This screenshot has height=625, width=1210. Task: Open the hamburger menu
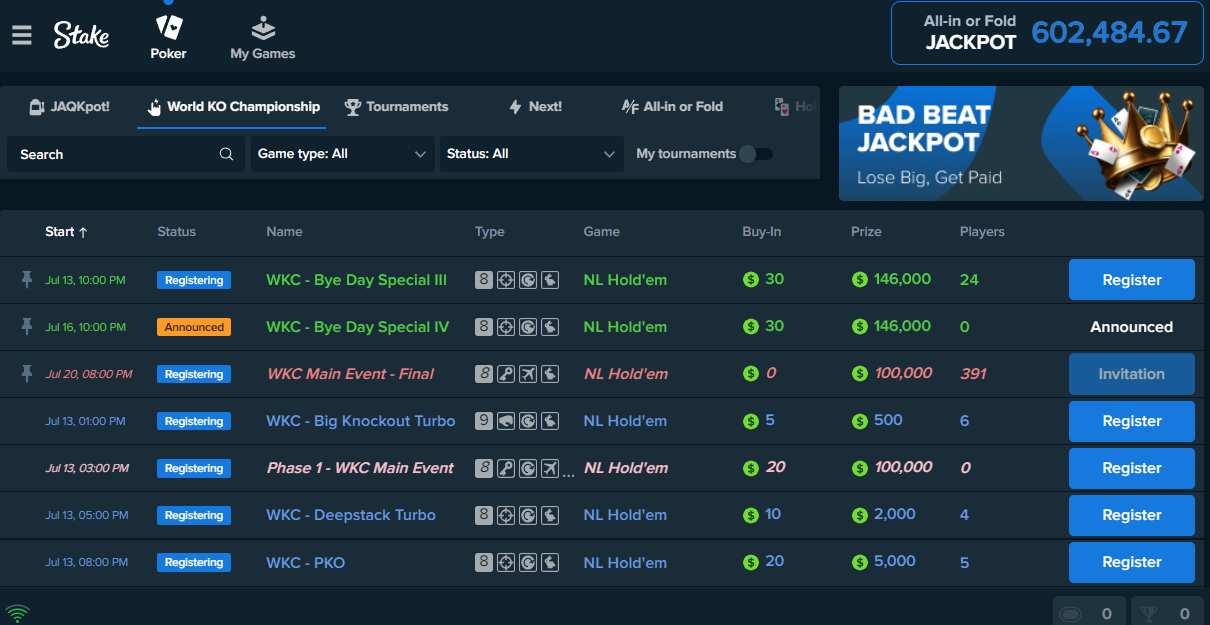point(22,35)
